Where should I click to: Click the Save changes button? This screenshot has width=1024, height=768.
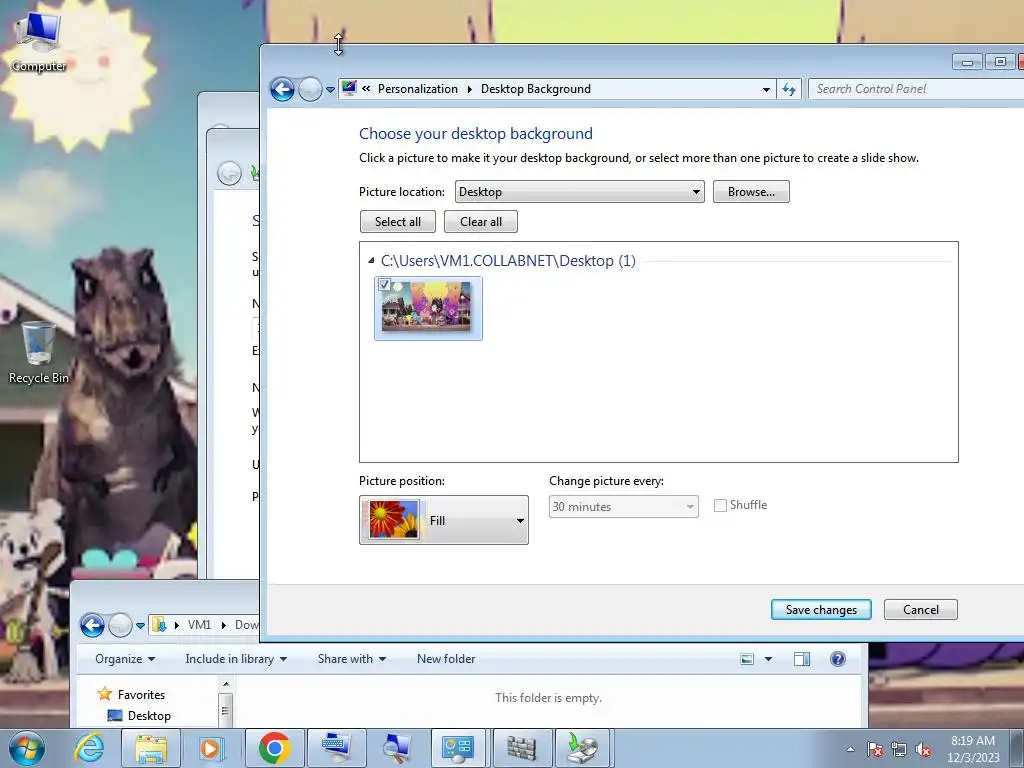coord(821,609)
